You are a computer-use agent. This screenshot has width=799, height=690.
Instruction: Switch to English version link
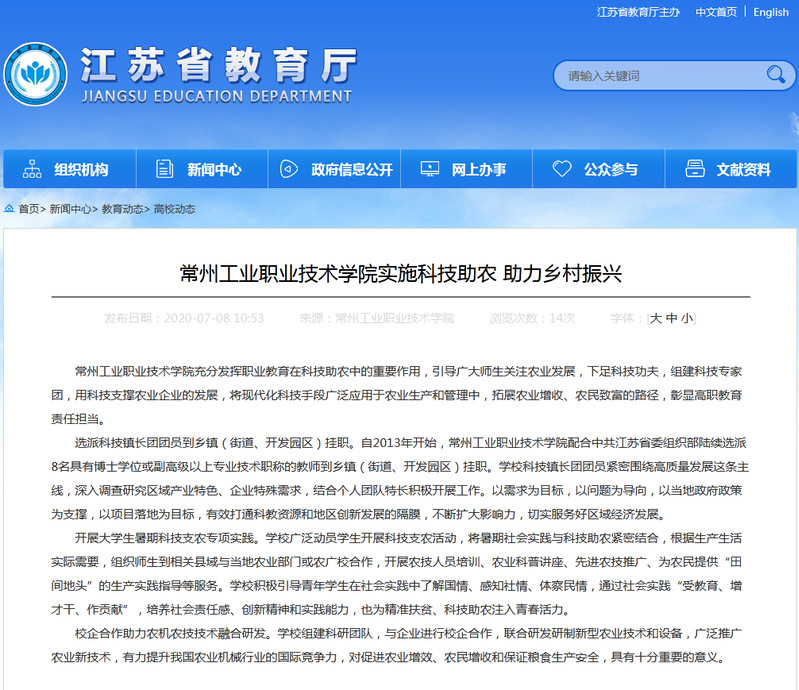(770, 12)
